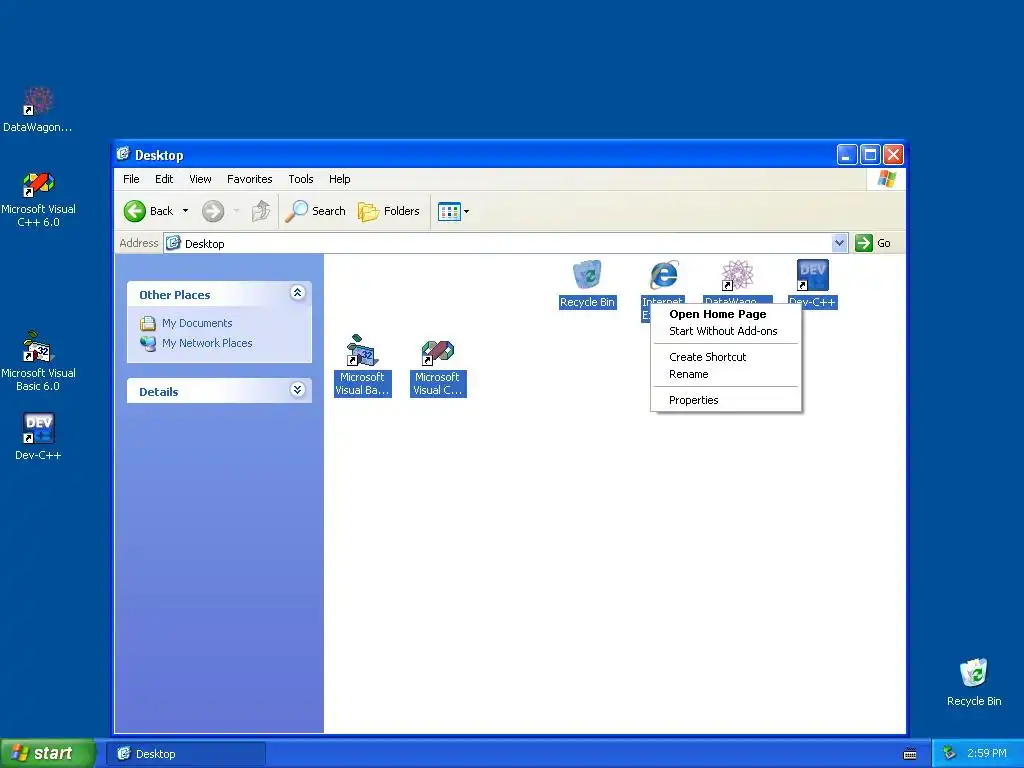Select Dev-C++ shortcut on desktop background
This screenshot has height=768, width=1024.
[38, 437]
